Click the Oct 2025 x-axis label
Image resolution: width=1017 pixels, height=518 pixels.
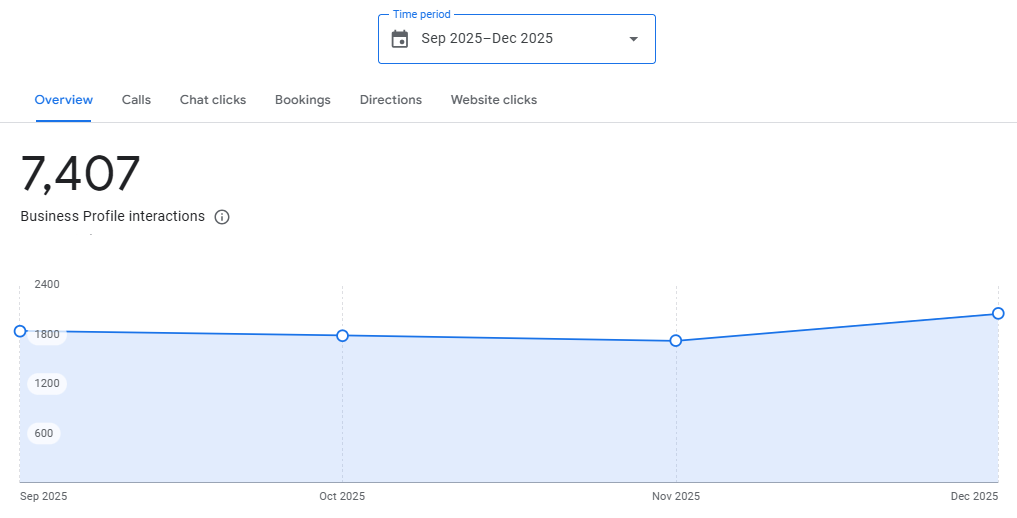pyautogui.click(x=342, y=497)
